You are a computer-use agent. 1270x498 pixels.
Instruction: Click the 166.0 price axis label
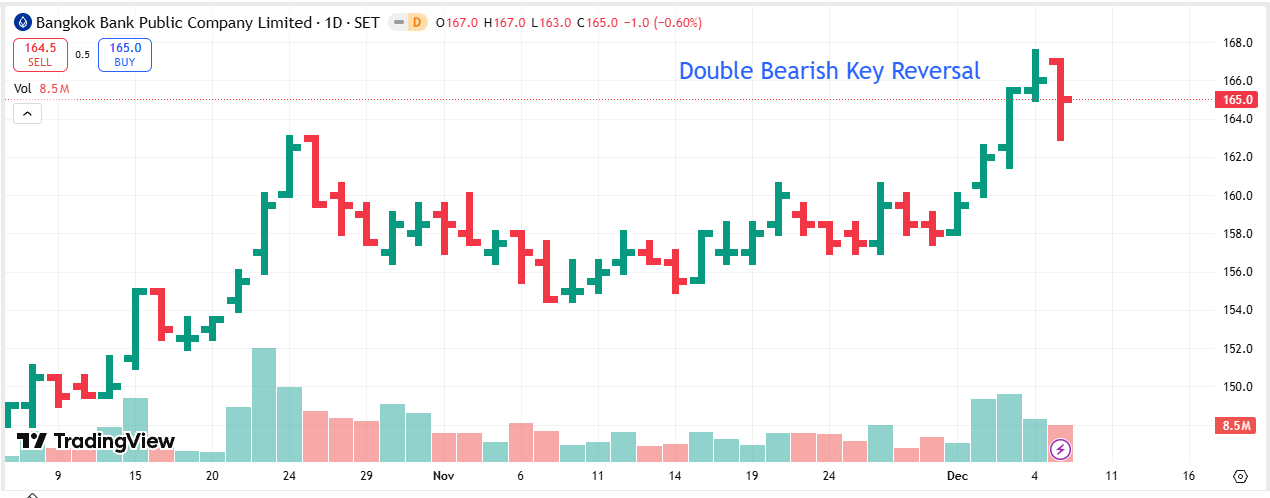coord(1238,81)
